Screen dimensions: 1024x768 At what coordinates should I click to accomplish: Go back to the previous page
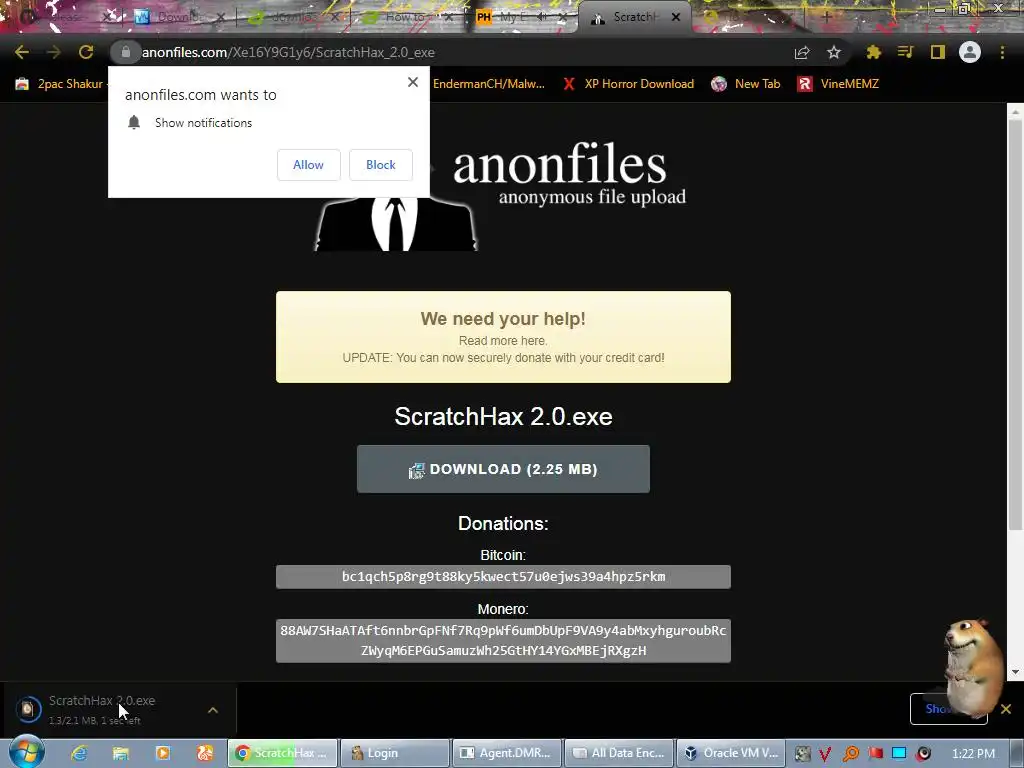pyautogui.click(x=22, y=52)
